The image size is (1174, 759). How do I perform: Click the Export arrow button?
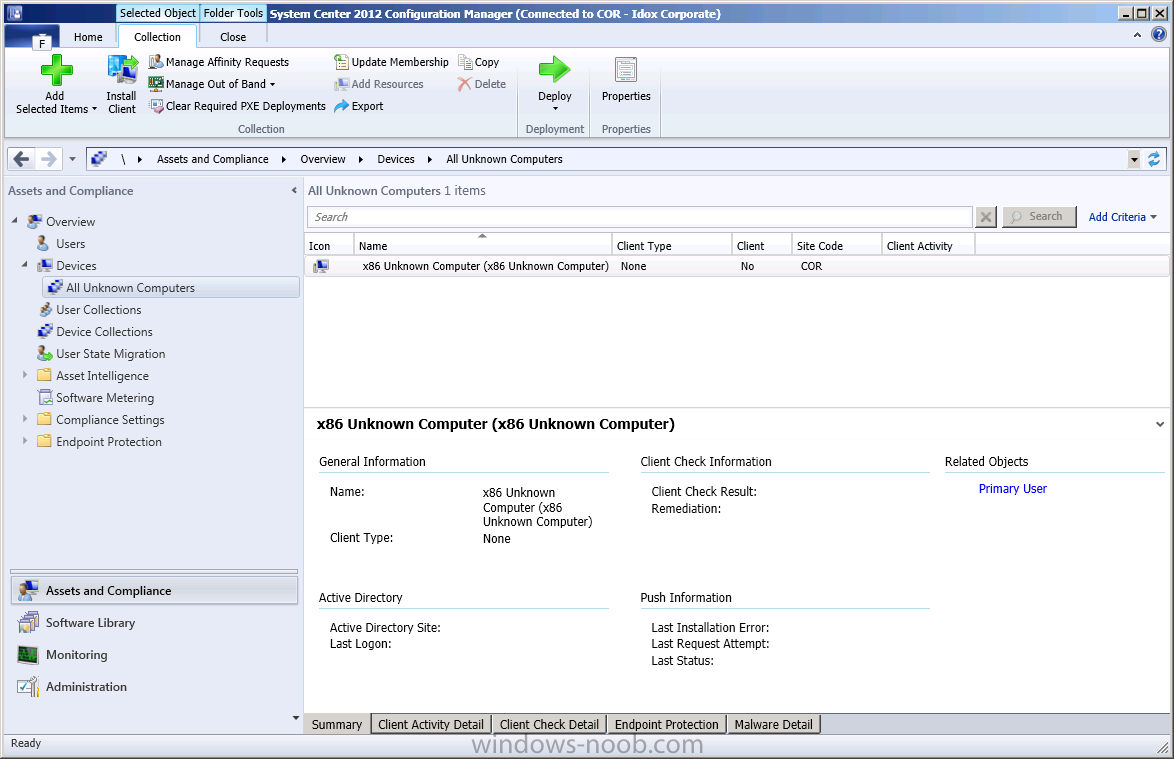click(x=359, y=106)
